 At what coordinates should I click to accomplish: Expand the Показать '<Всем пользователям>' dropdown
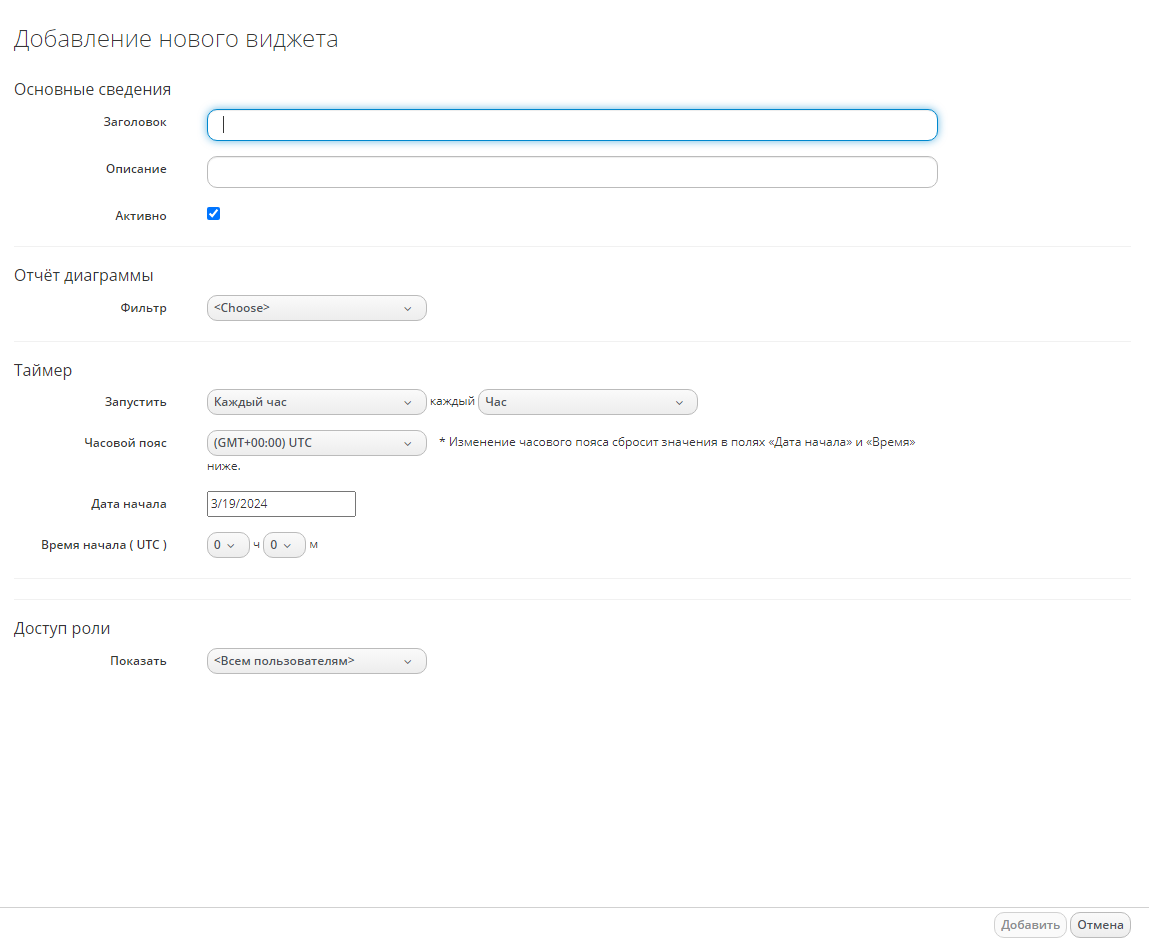[x=316, y=661]
